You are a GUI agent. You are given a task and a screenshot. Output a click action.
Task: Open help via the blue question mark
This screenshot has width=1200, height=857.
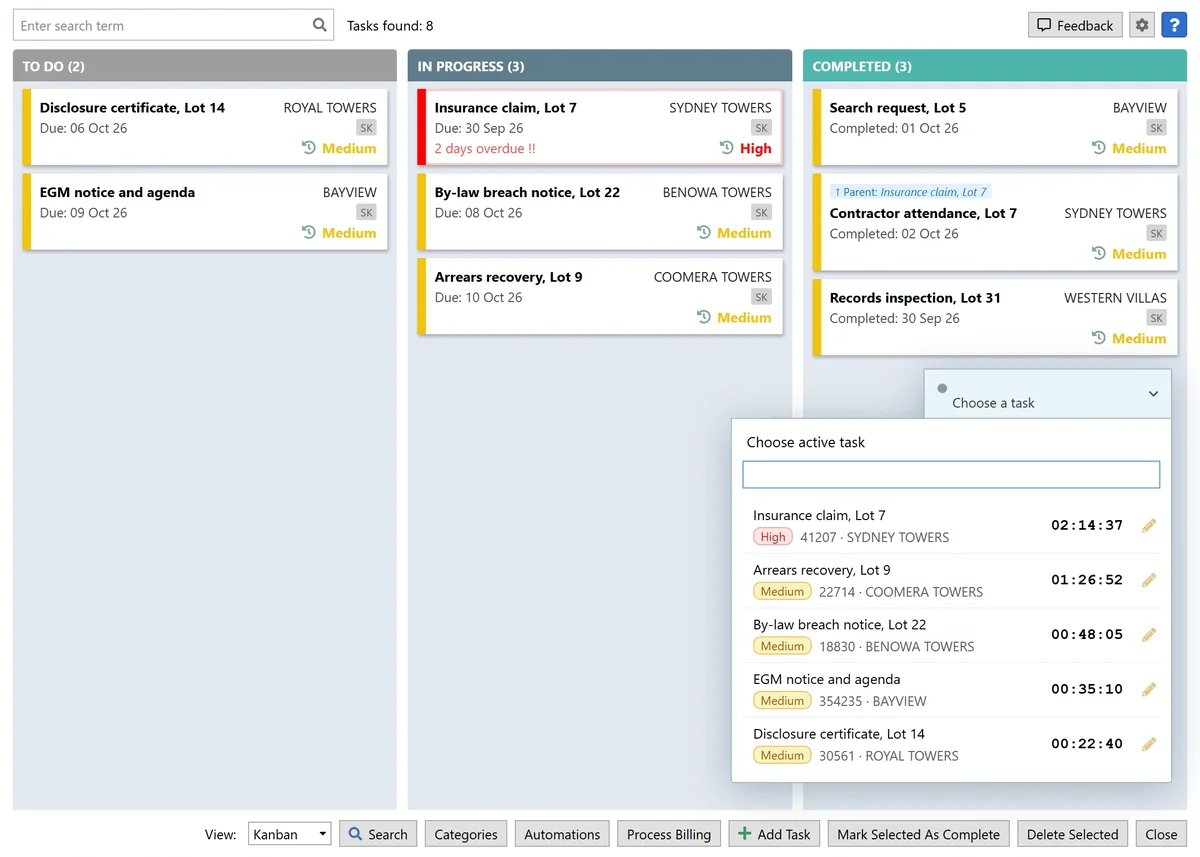coord(1173,25)
